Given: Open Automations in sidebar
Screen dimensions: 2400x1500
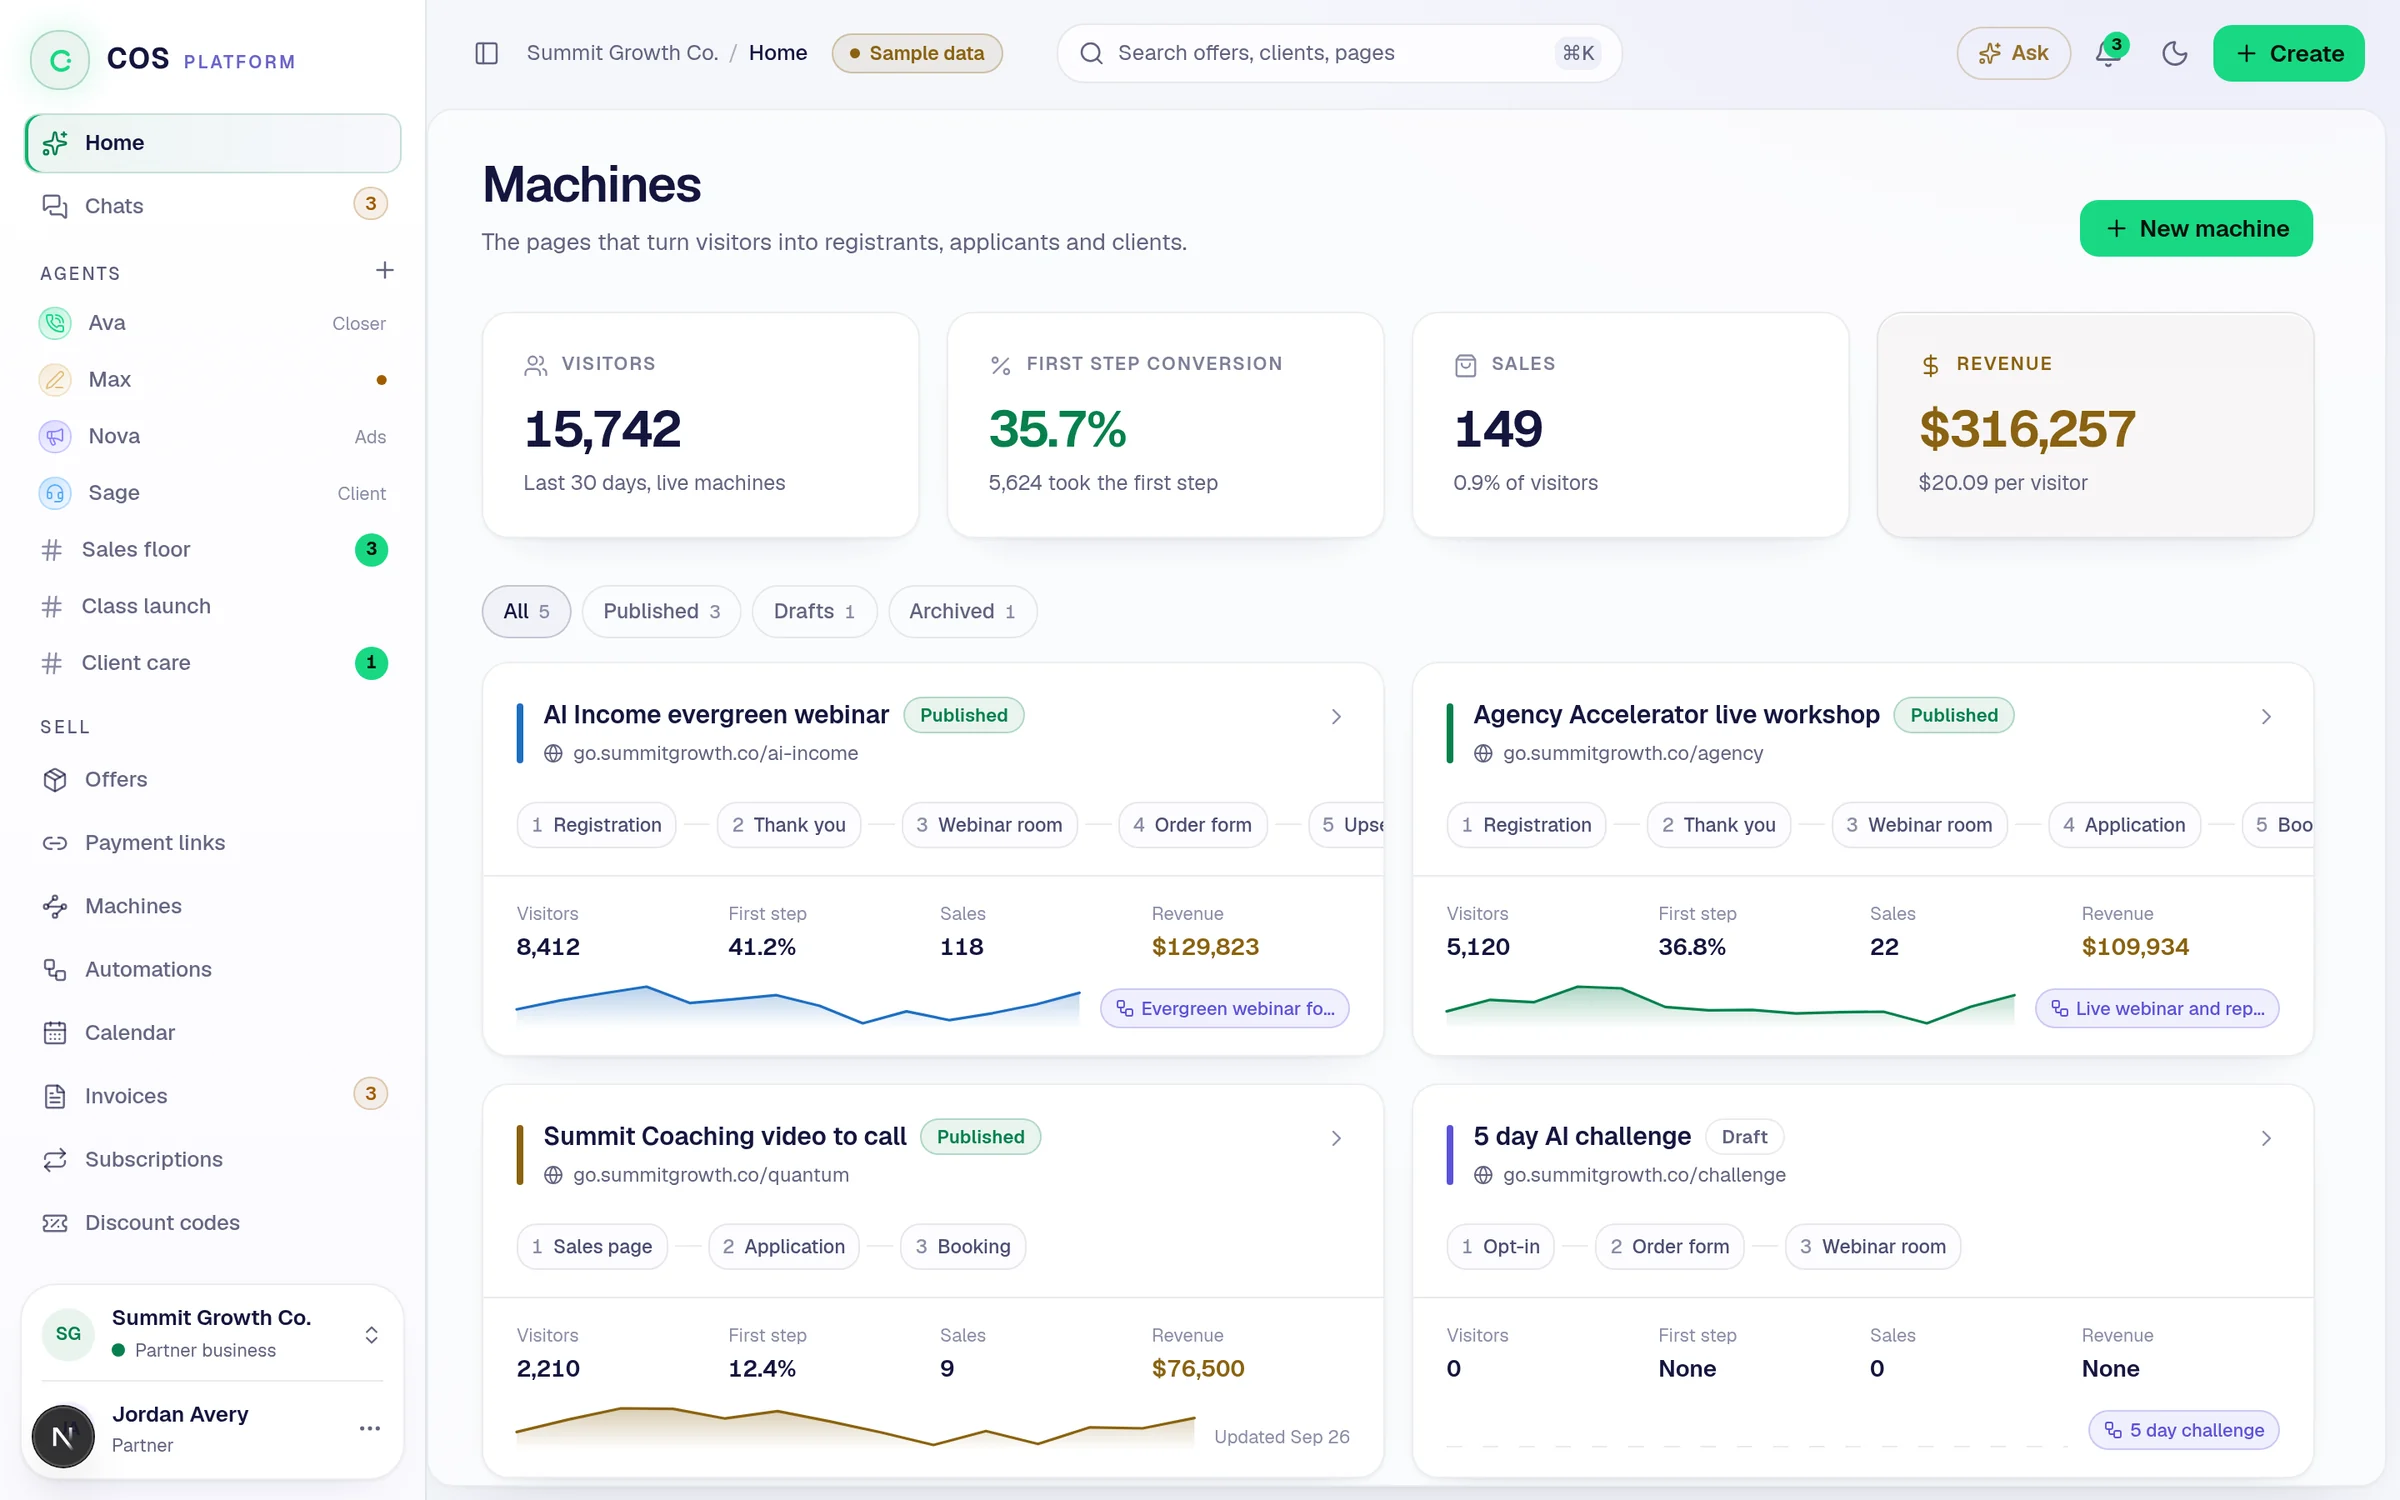Looking at the screenshot, I should coord(213,969).
